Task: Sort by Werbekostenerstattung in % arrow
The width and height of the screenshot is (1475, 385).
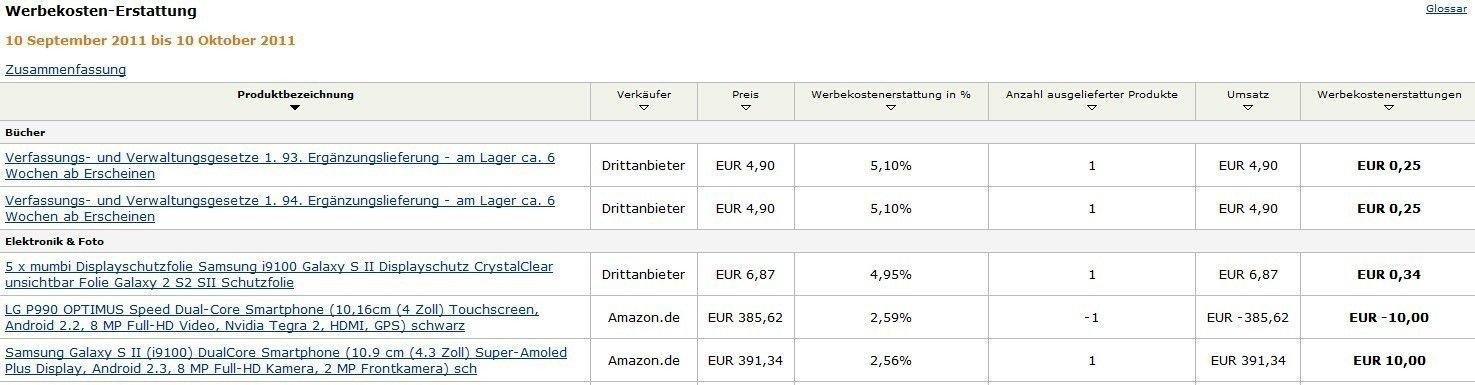Action: 890,108
